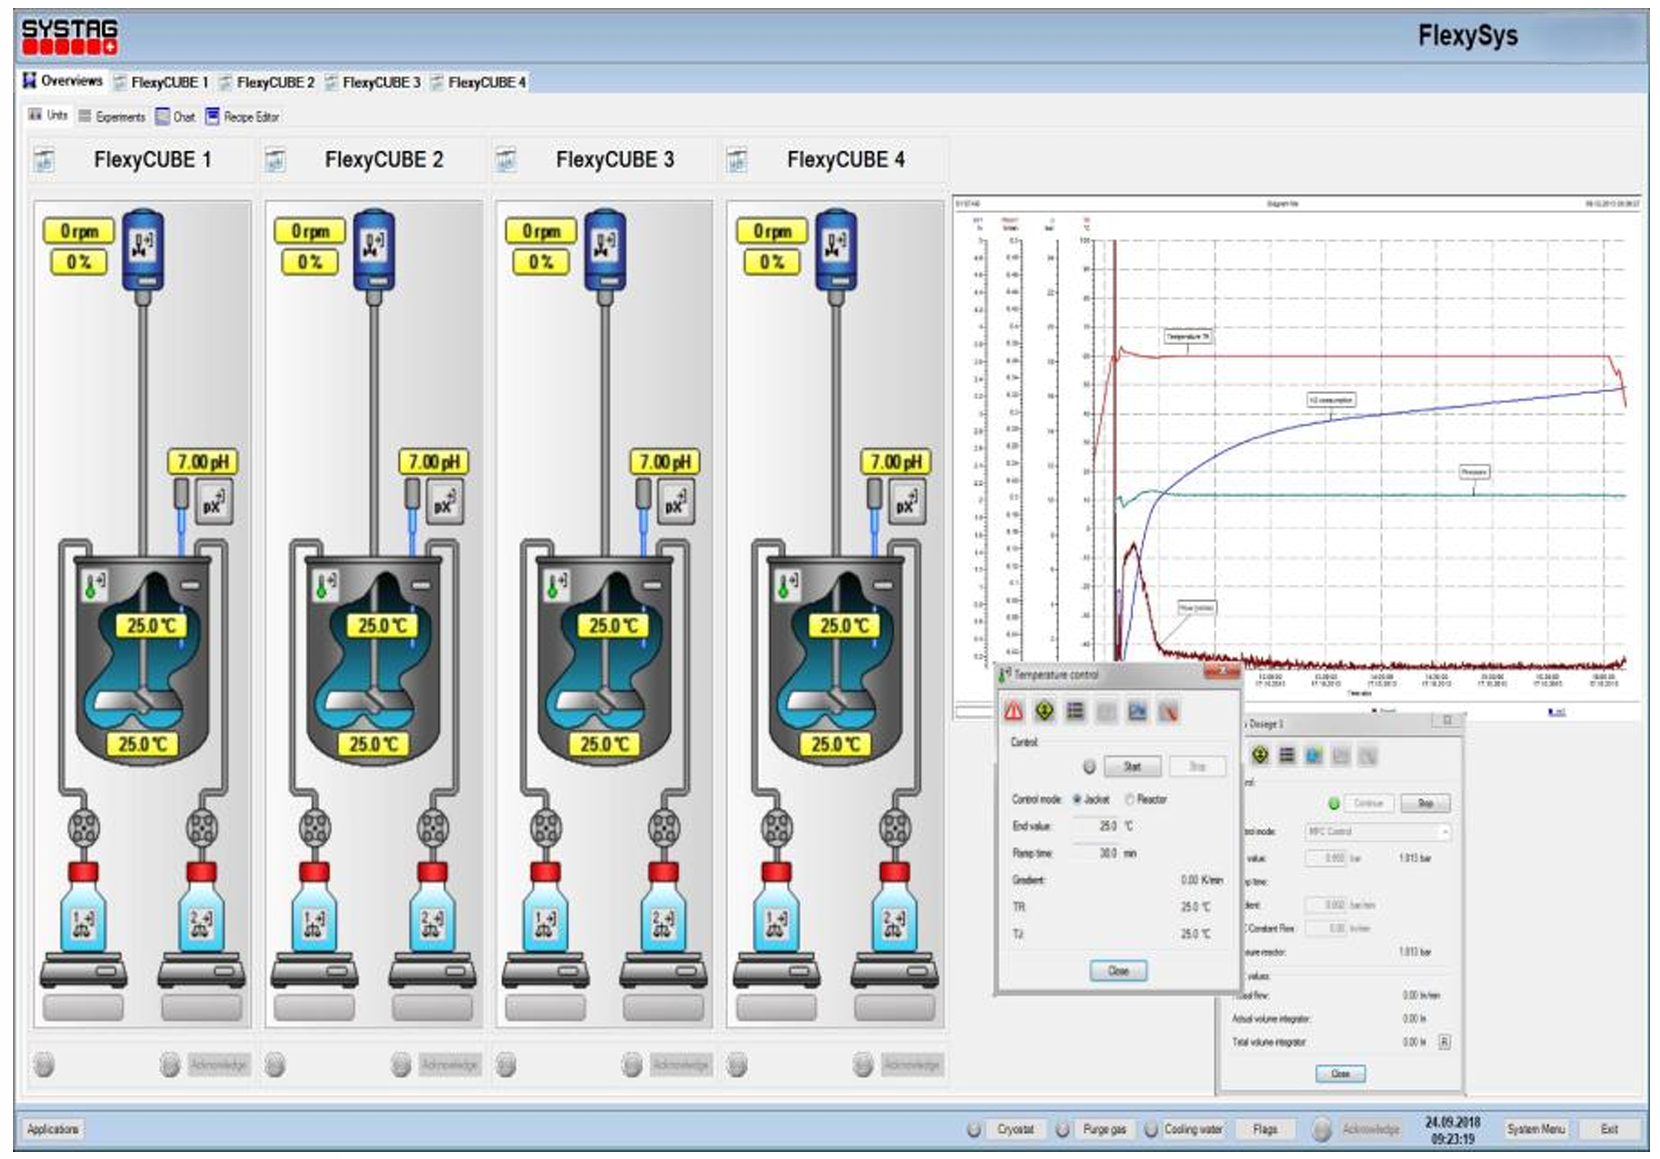Open the Flags button
1660x1159 pixels.
[x=1265, y=1129]
